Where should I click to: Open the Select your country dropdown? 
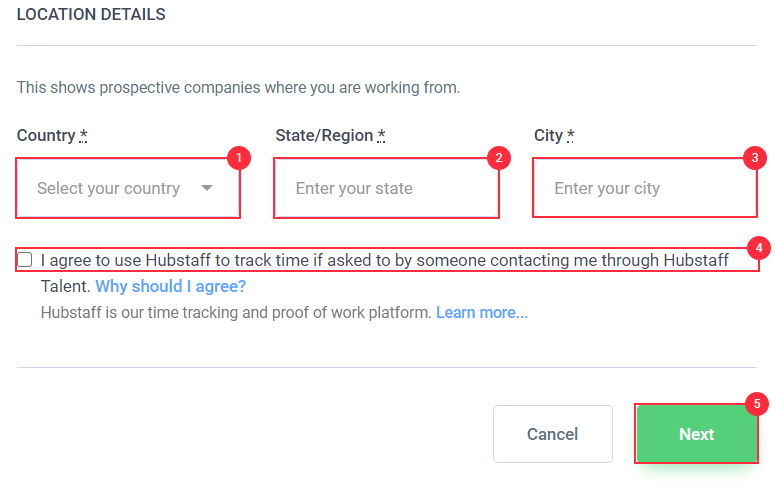click(x=128, y=188)
